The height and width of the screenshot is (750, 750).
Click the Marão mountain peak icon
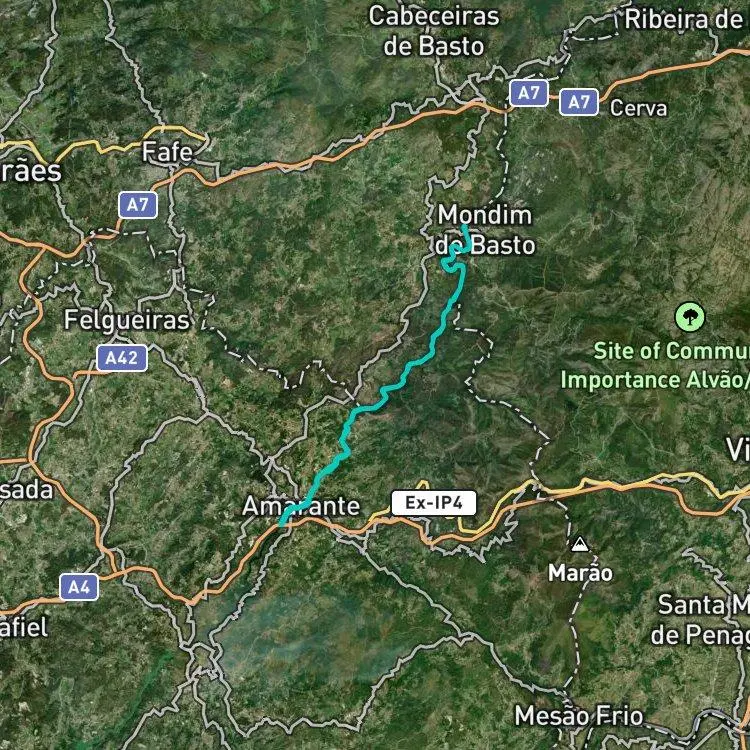[580, 544]
